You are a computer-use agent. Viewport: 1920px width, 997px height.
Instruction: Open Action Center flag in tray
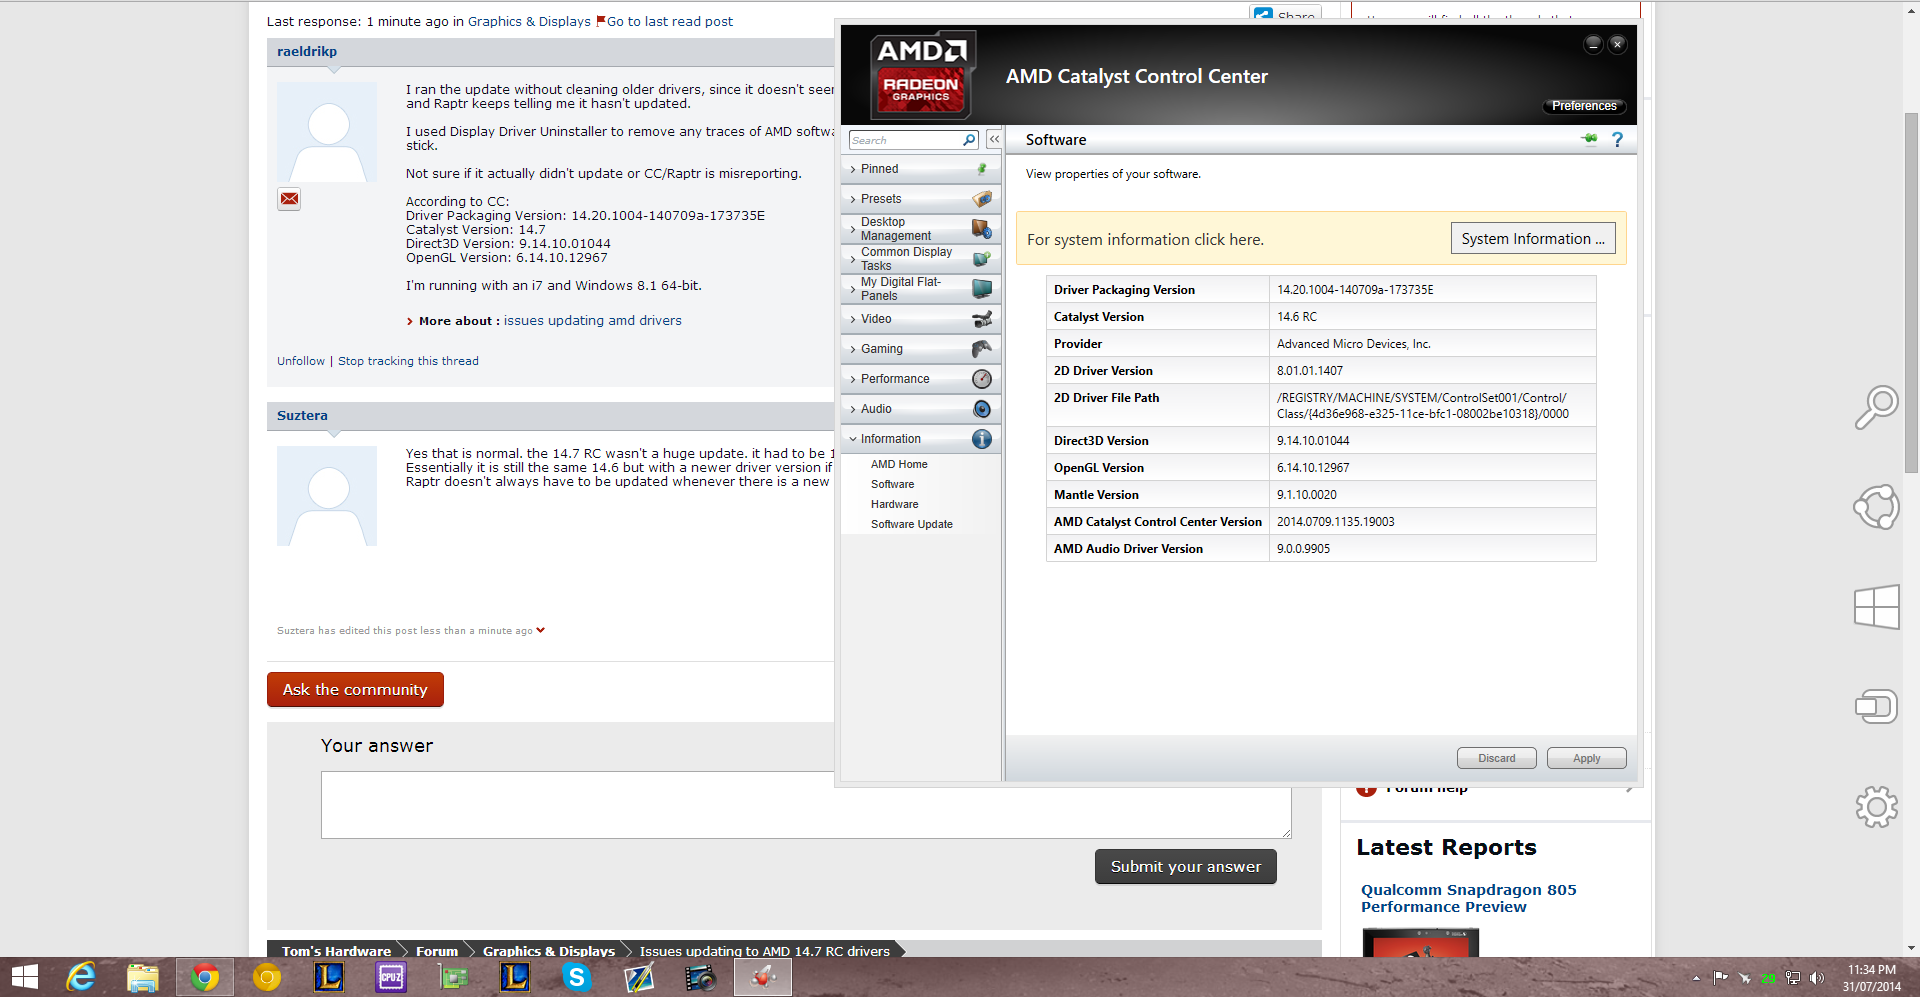tap(1721, 978)
